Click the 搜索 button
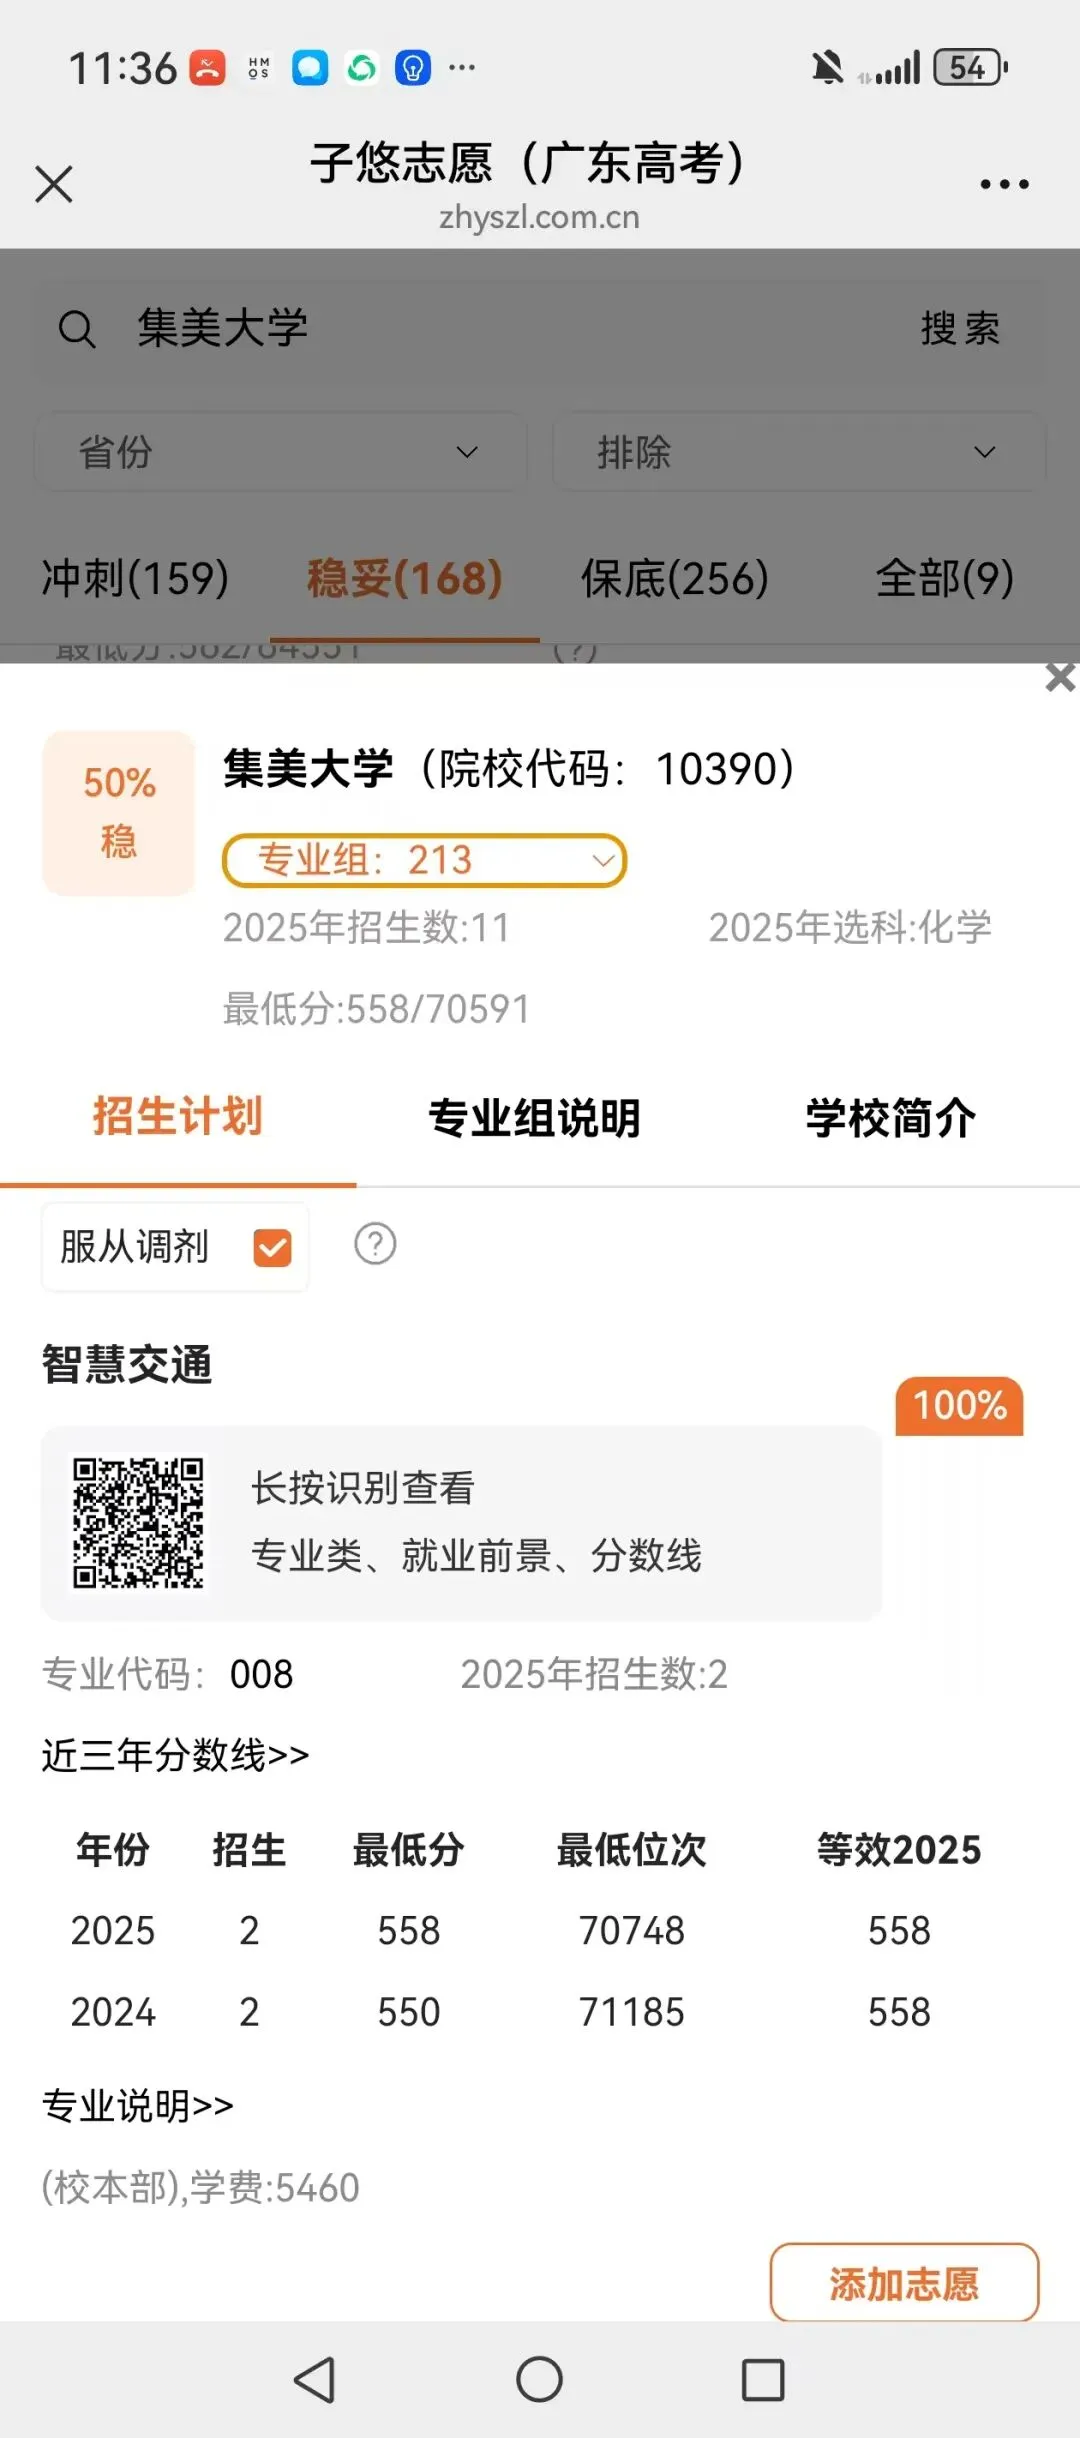 coord(960,329)
